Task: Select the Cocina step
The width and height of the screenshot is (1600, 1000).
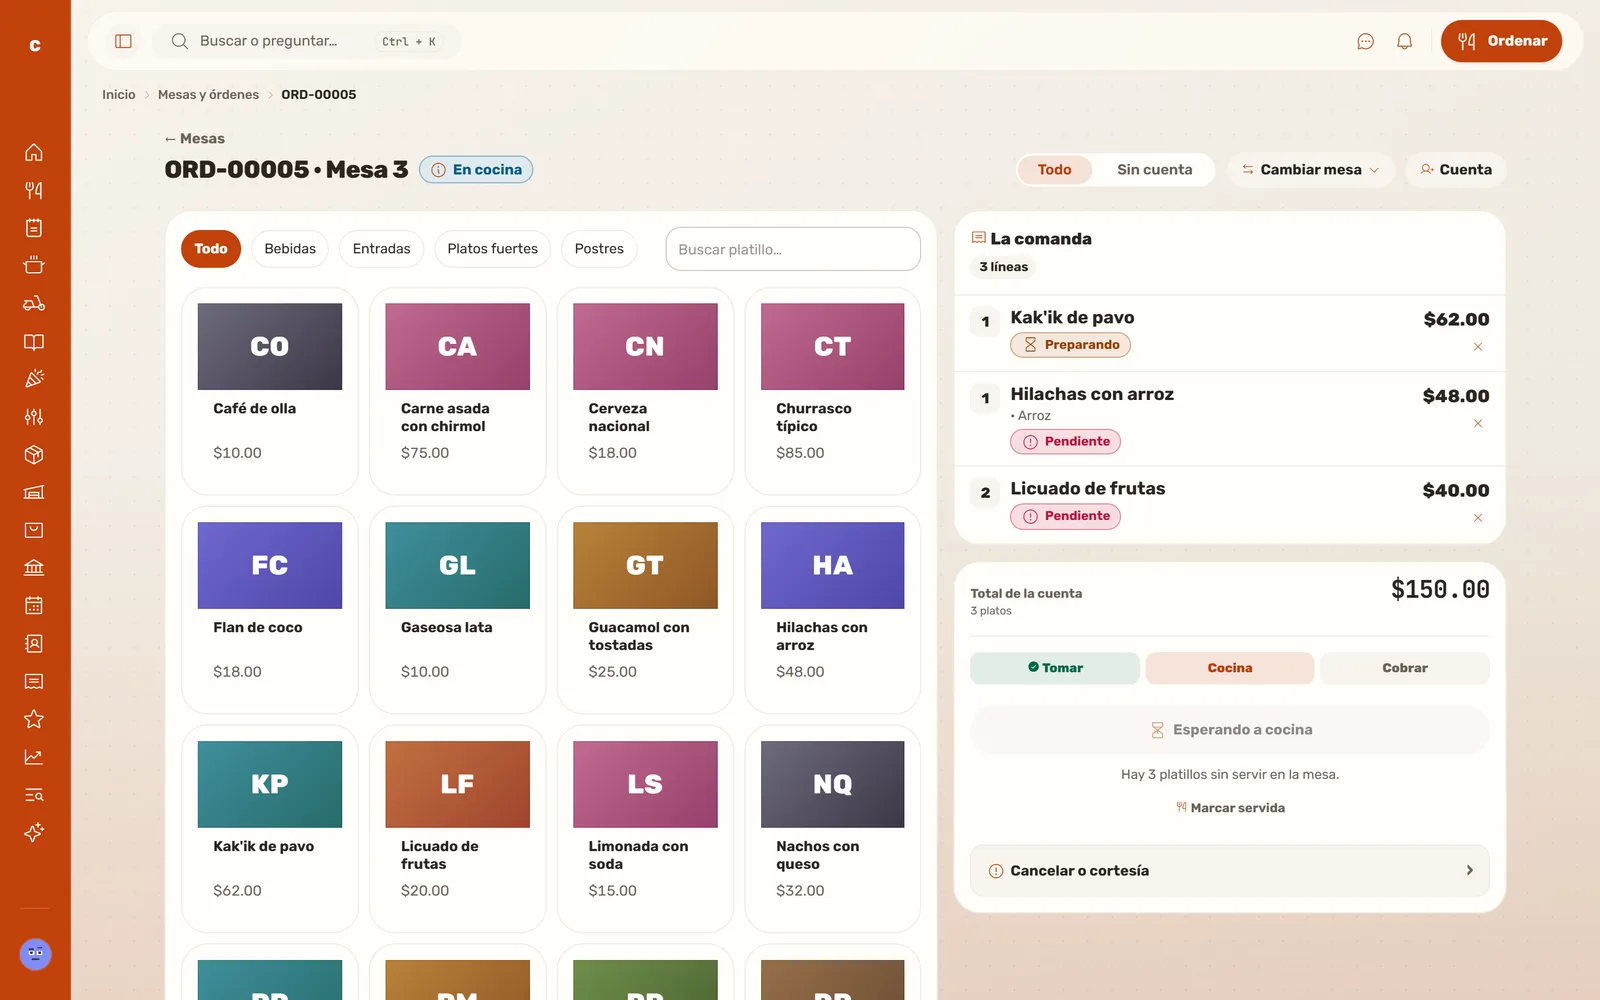Action: [x=1230, y=668]
